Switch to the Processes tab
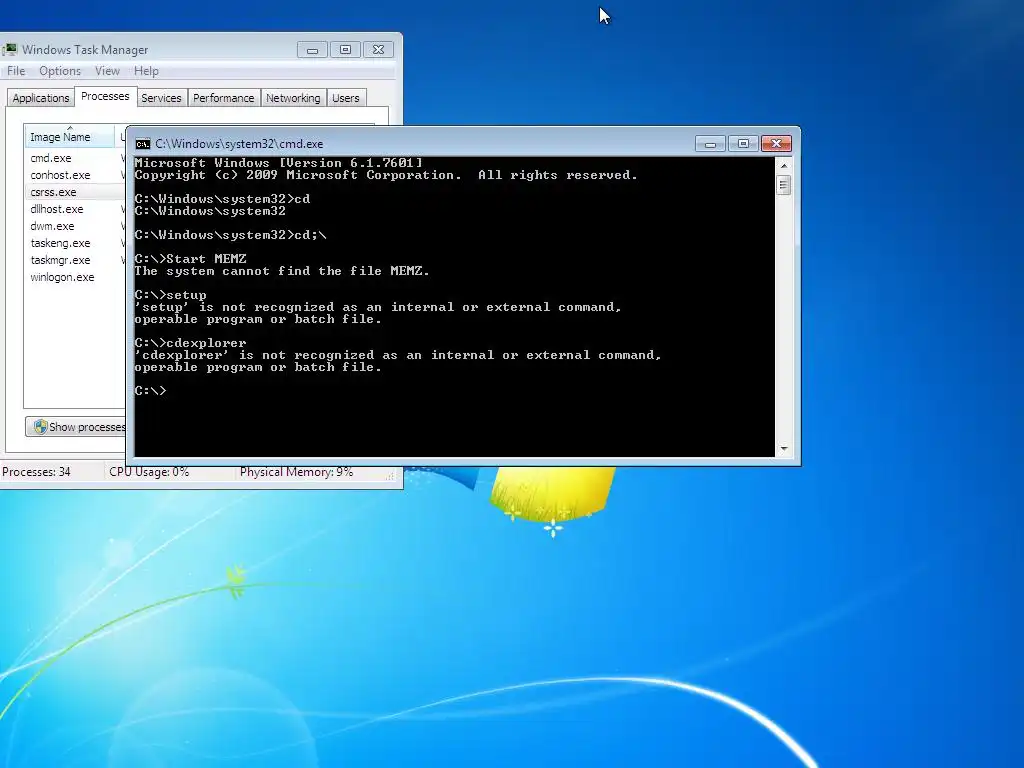This screenshot has height=768, width=1024. 105,96
